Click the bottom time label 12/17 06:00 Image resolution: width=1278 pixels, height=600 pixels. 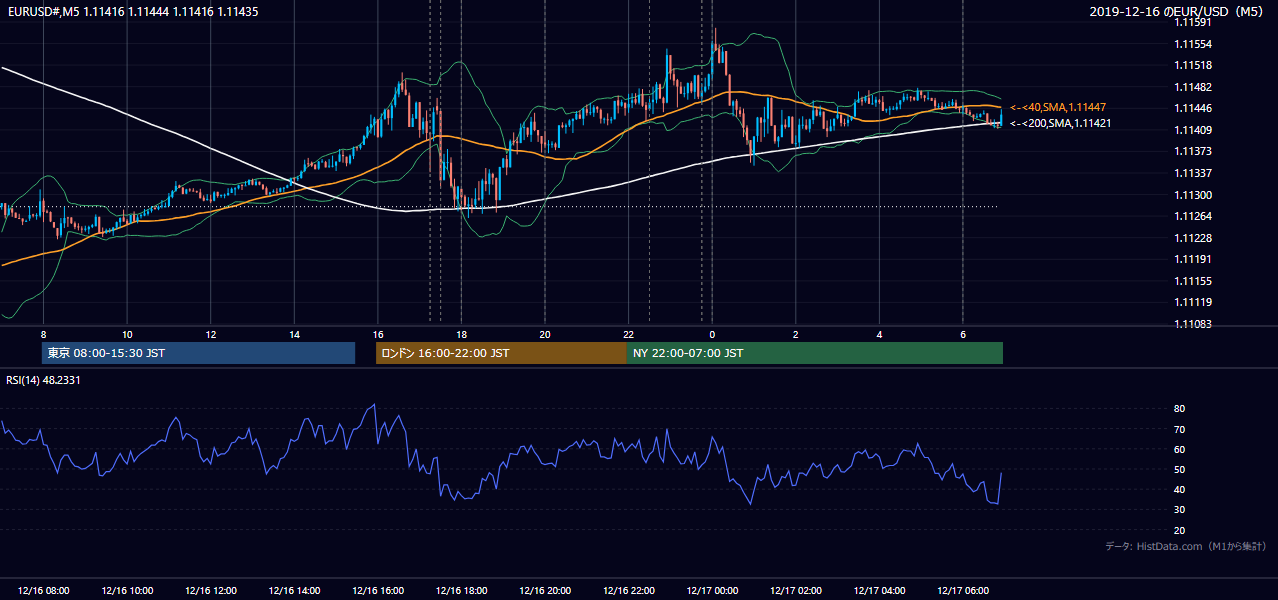963,591
